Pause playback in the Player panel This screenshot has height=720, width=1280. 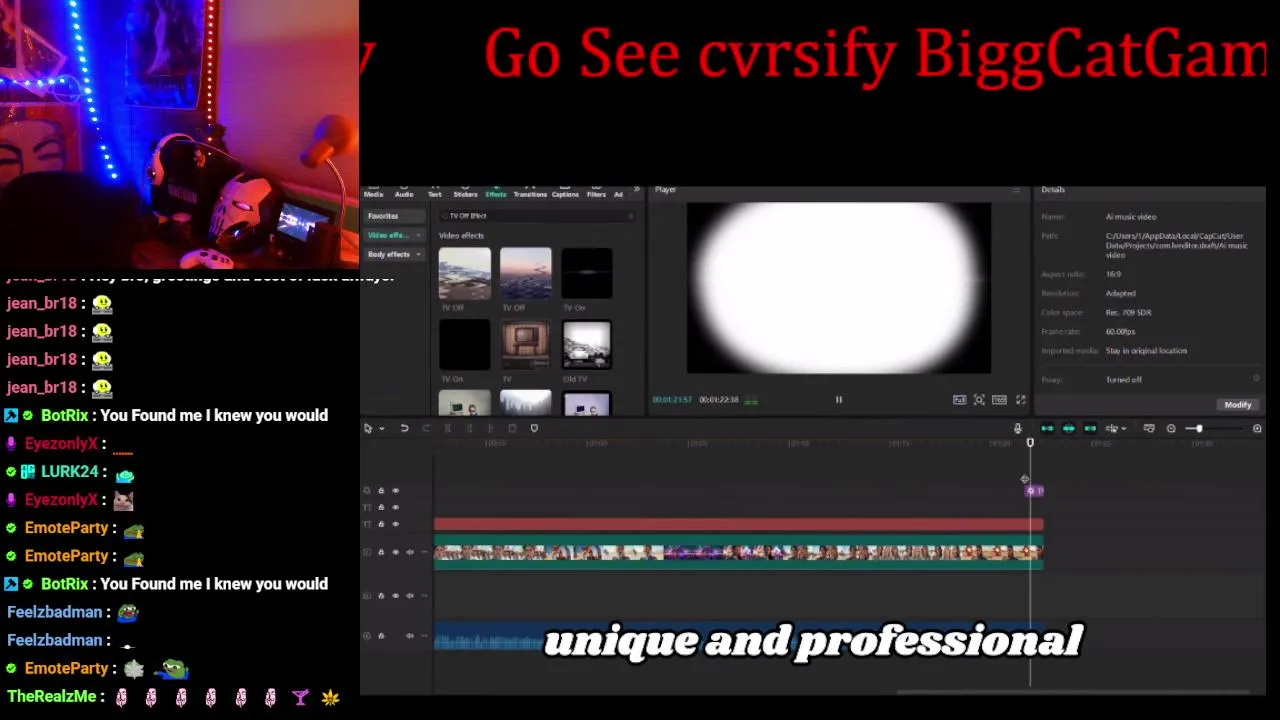838,400
